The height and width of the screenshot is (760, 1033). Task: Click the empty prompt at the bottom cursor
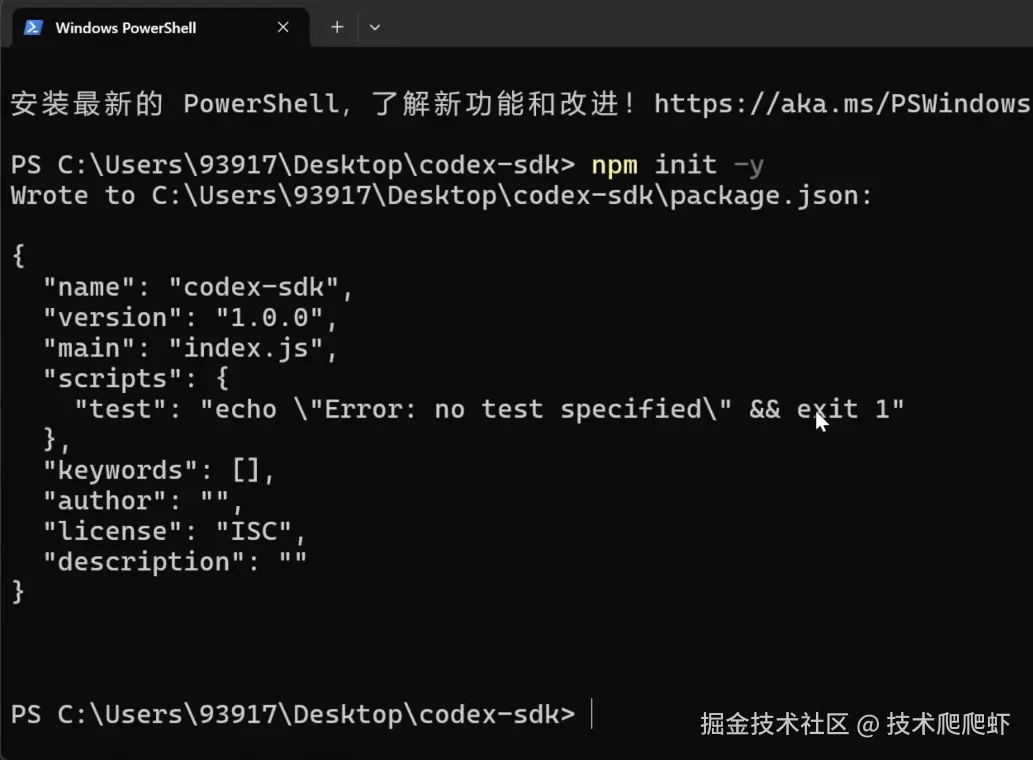[x=592, y=714]
